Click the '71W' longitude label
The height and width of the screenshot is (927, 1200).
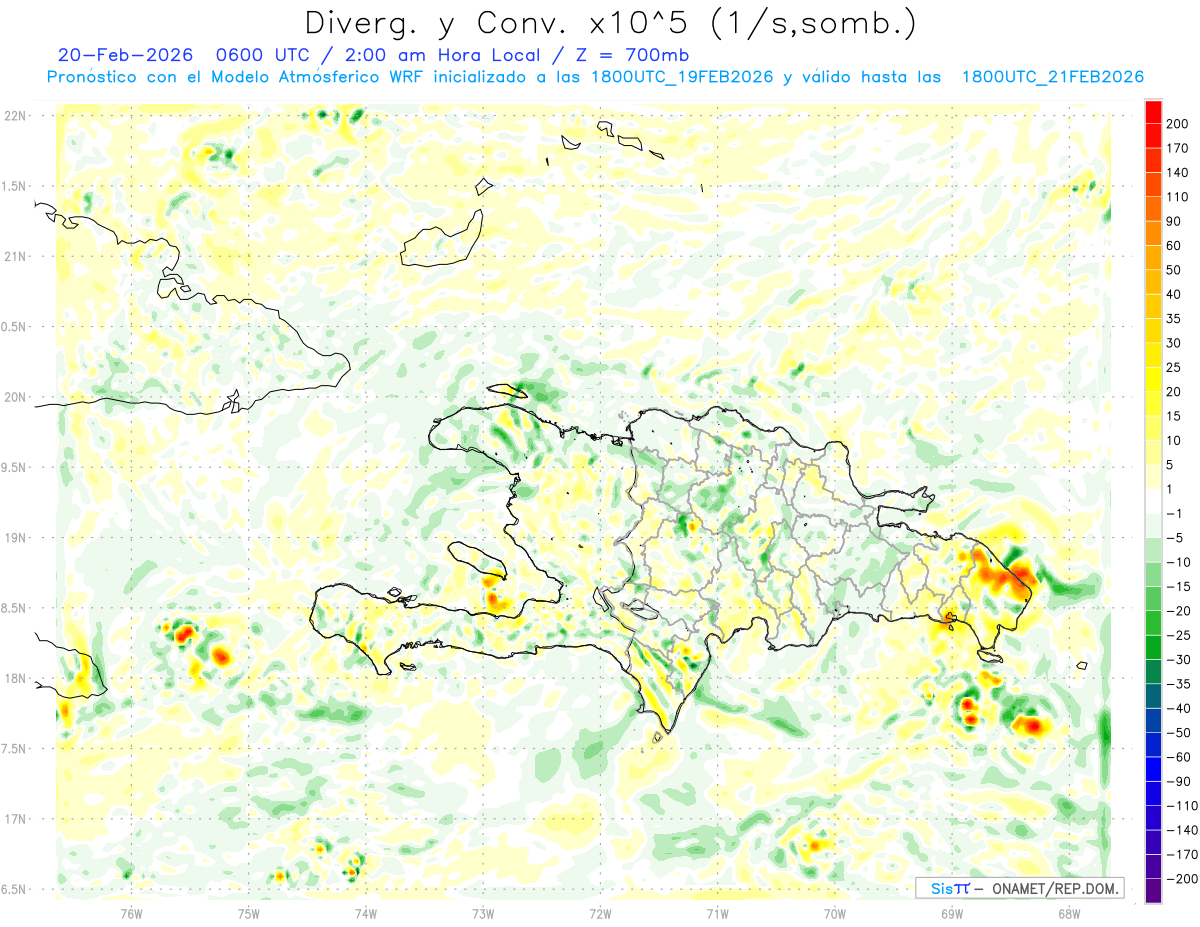point(717,913)
